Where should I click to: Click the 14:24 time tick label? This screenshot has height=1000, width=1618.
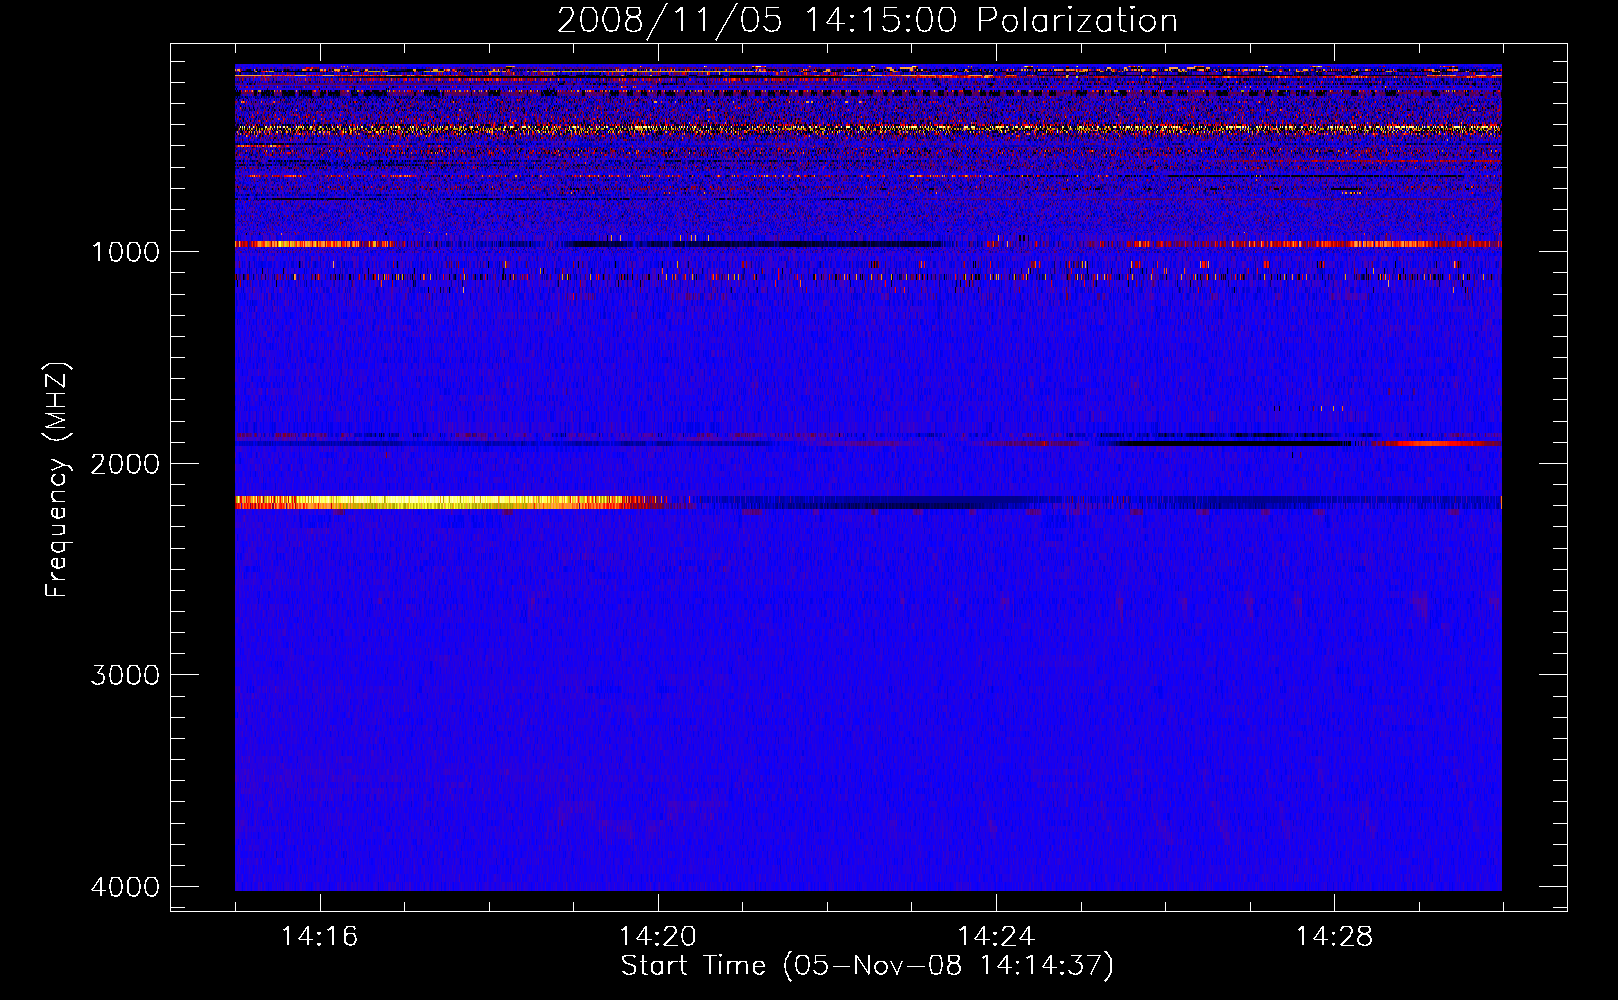pos(996,937)
